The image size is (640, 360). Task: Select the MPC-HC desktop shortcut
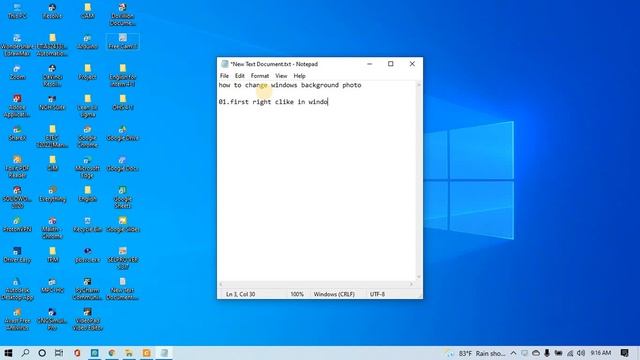coord(52,286)
